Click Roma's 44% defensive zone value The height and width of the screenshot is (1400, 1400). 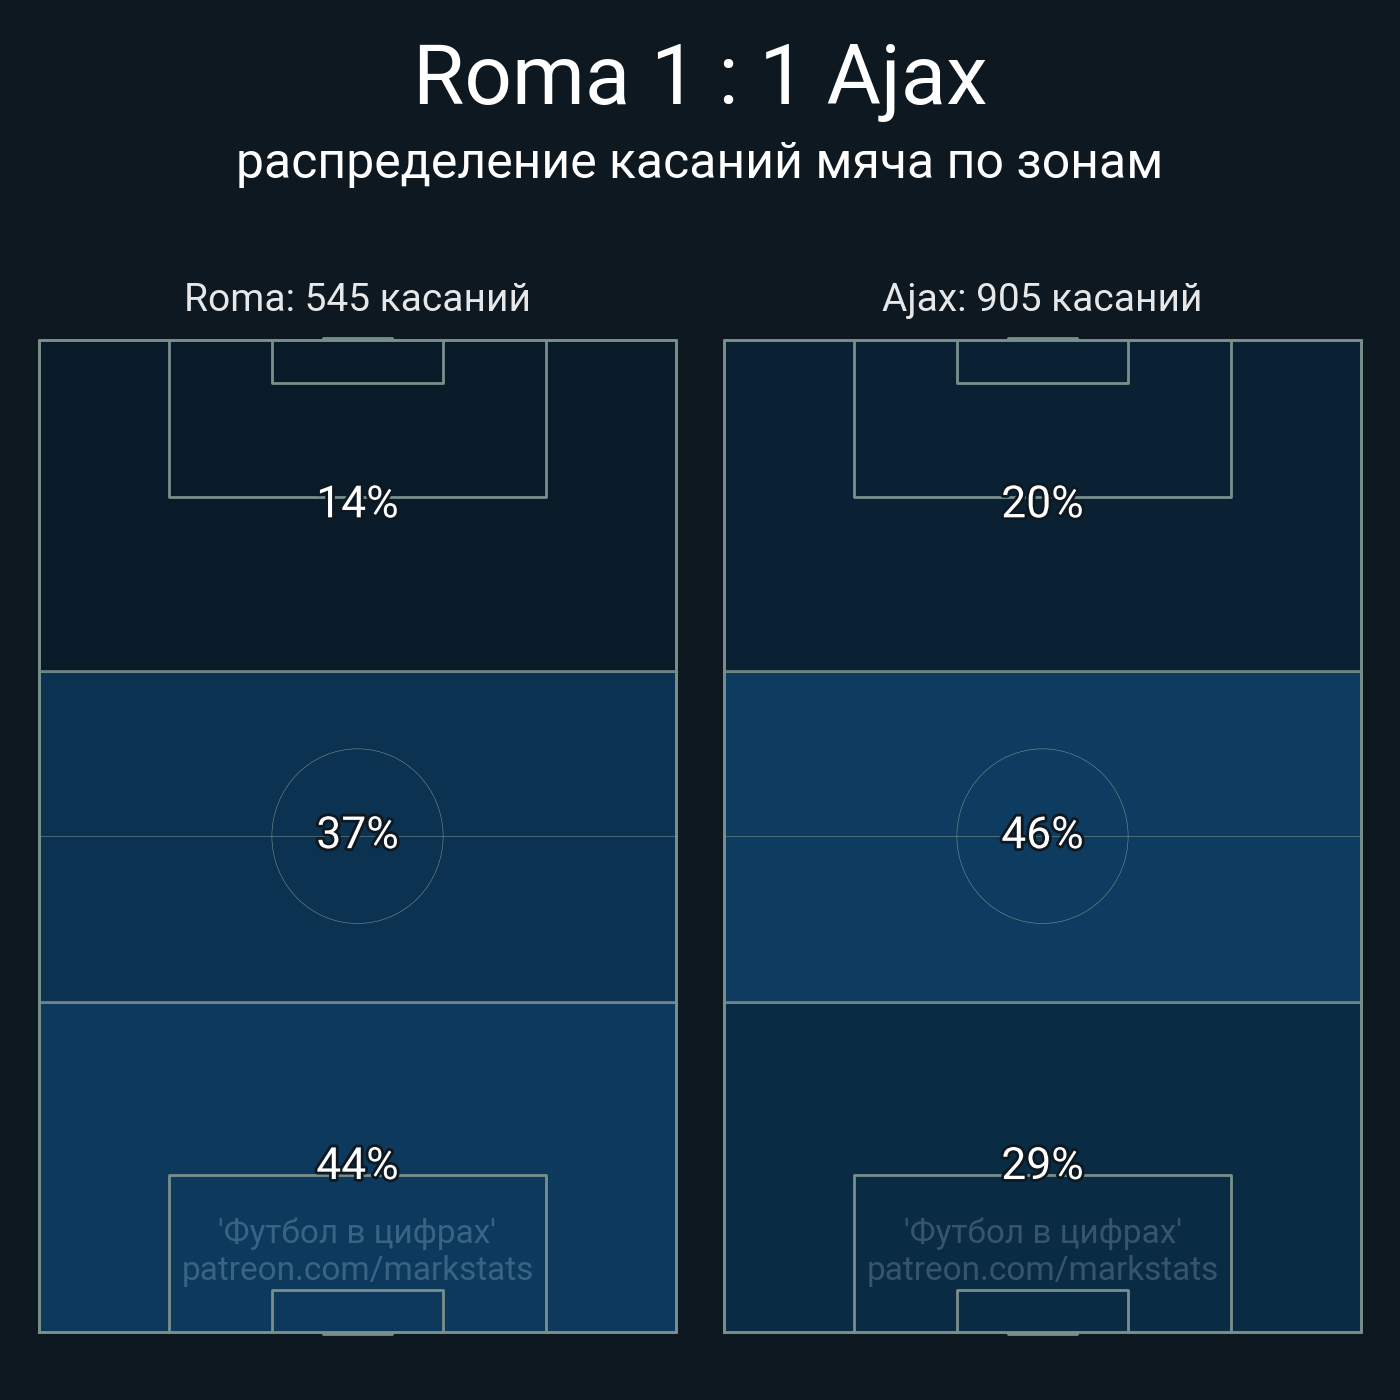tap(357, 1164)
